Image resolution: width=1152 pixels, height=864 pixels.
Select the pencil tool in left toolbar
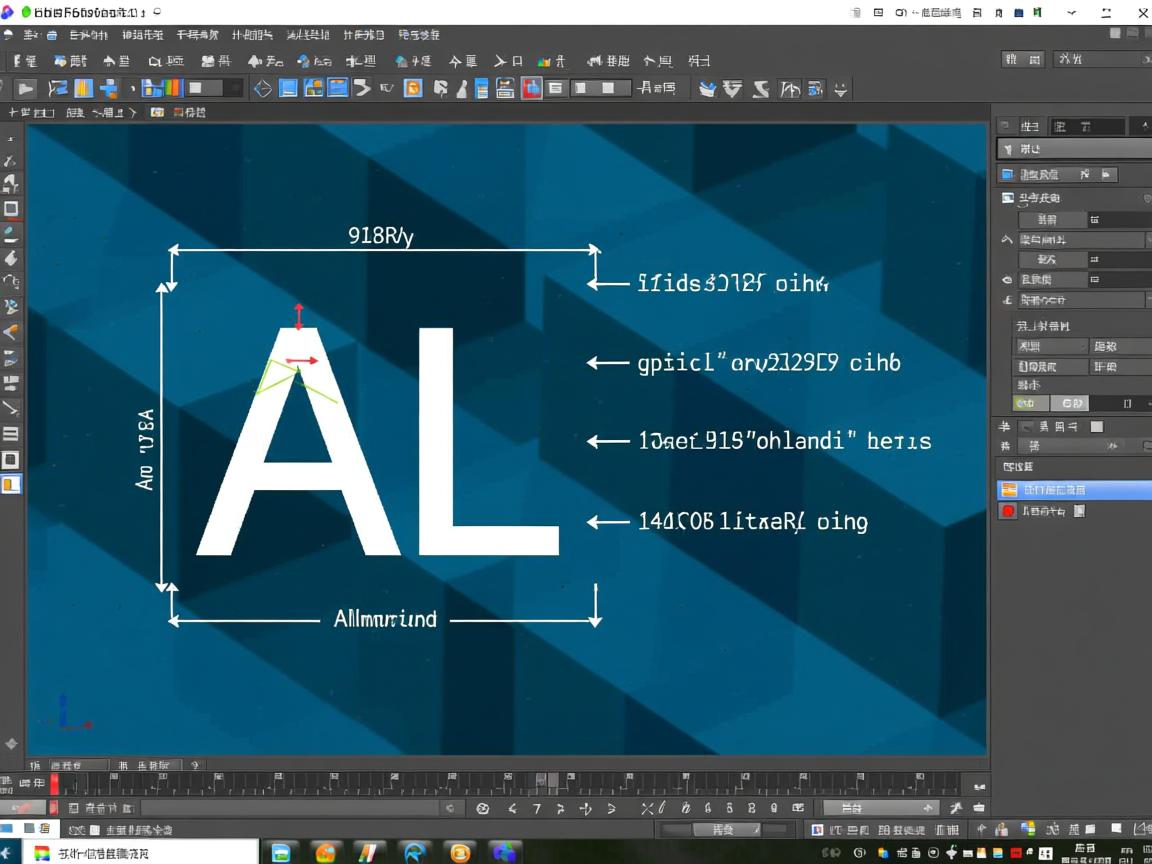click(11, 233)
